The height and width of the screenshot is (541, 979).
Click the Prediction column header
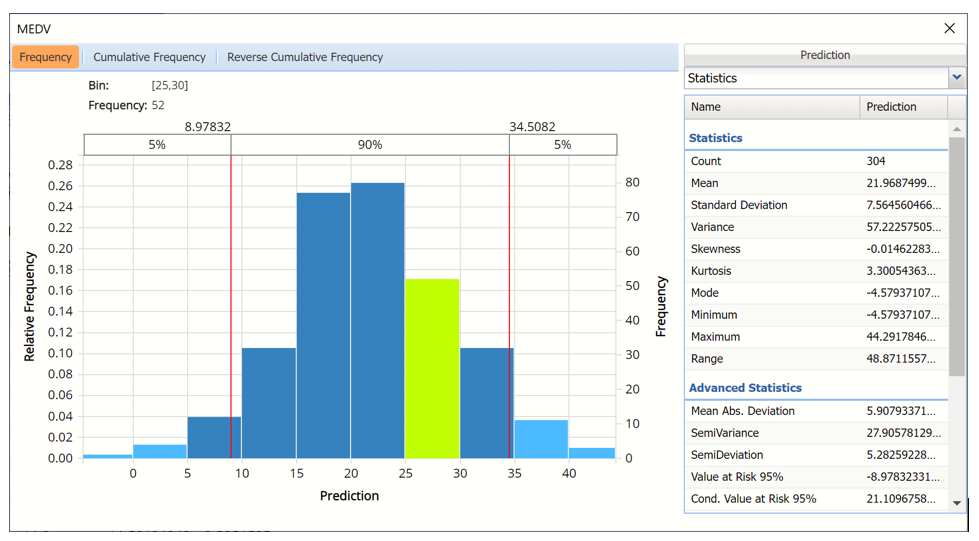coord(902,107)
